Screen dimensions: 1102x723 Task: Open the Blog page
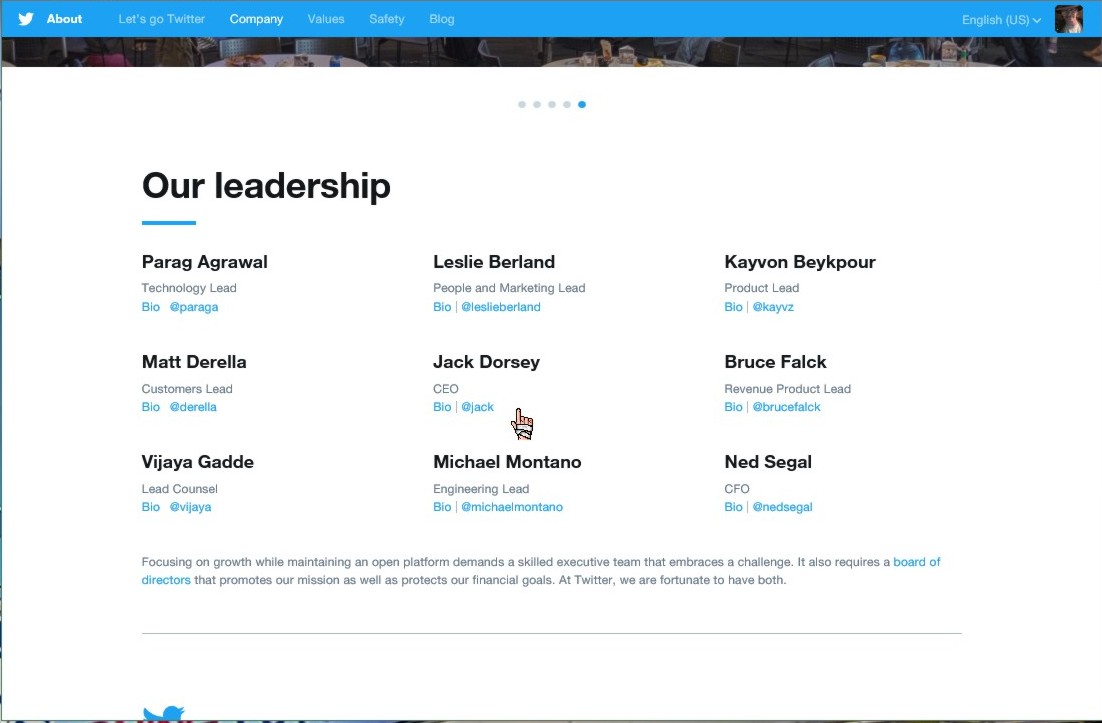coord(441,19)
